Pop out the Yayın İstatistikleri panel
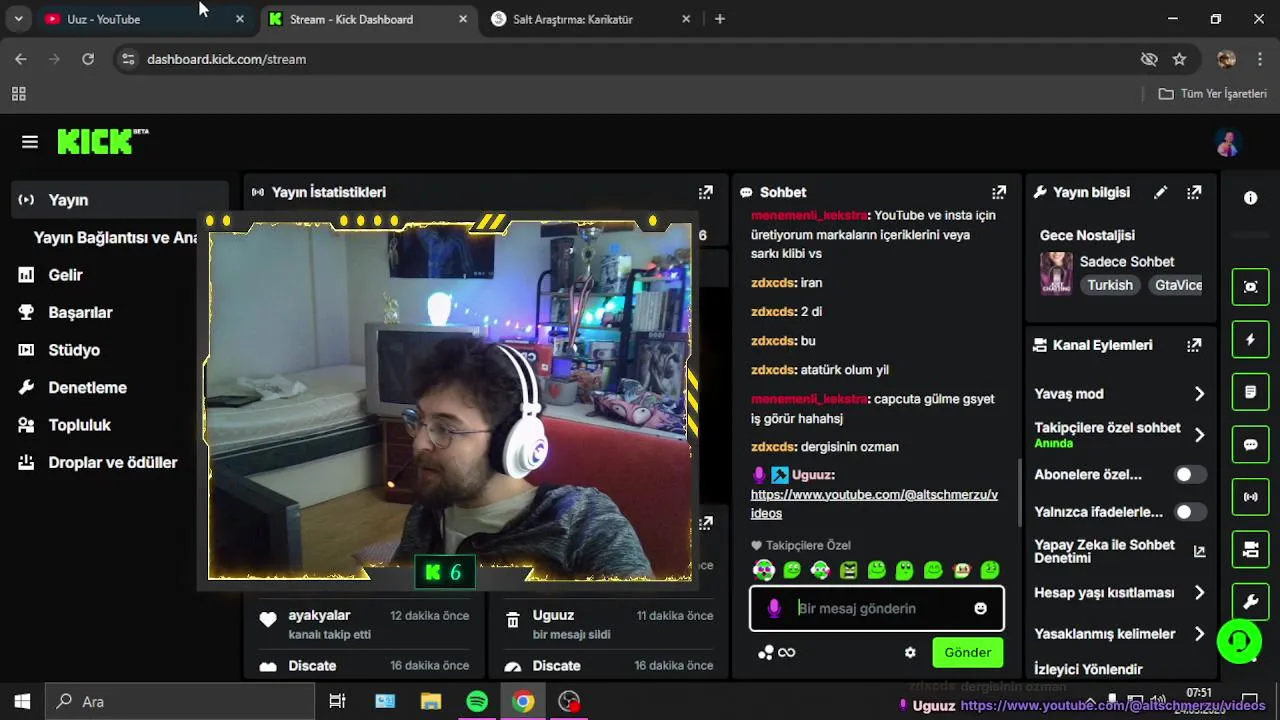The height and width of the screenshot is (720, 1280). (x=706, y=192)
